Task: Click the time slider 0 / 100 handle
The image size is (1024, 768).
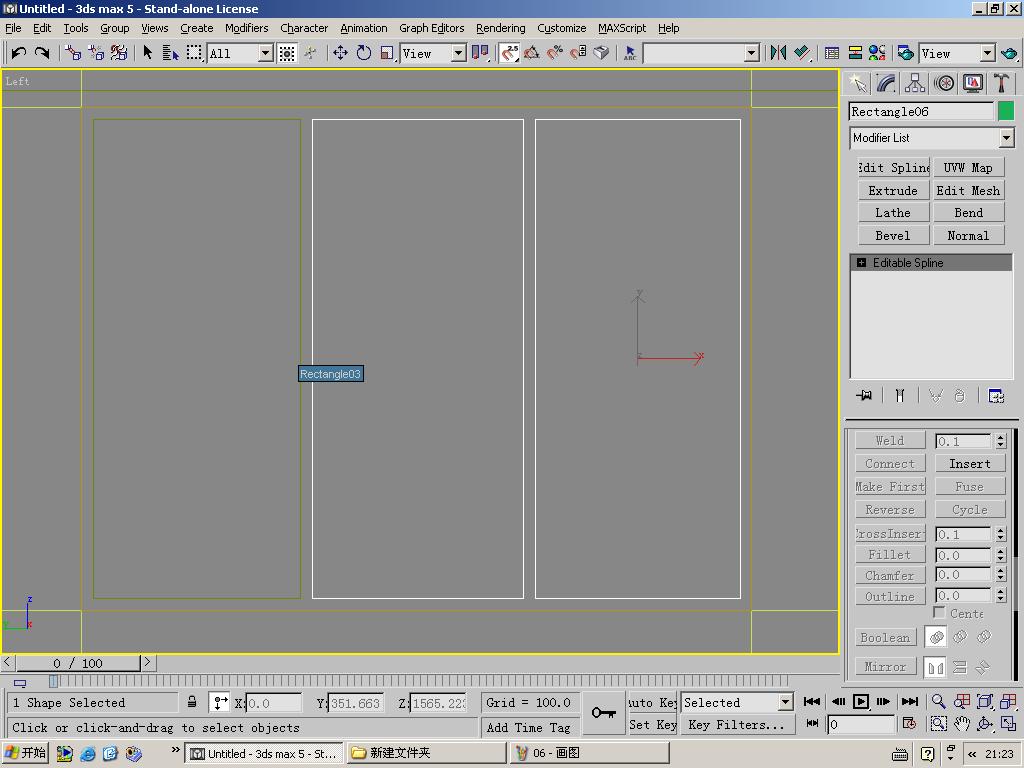Action: 78,664
